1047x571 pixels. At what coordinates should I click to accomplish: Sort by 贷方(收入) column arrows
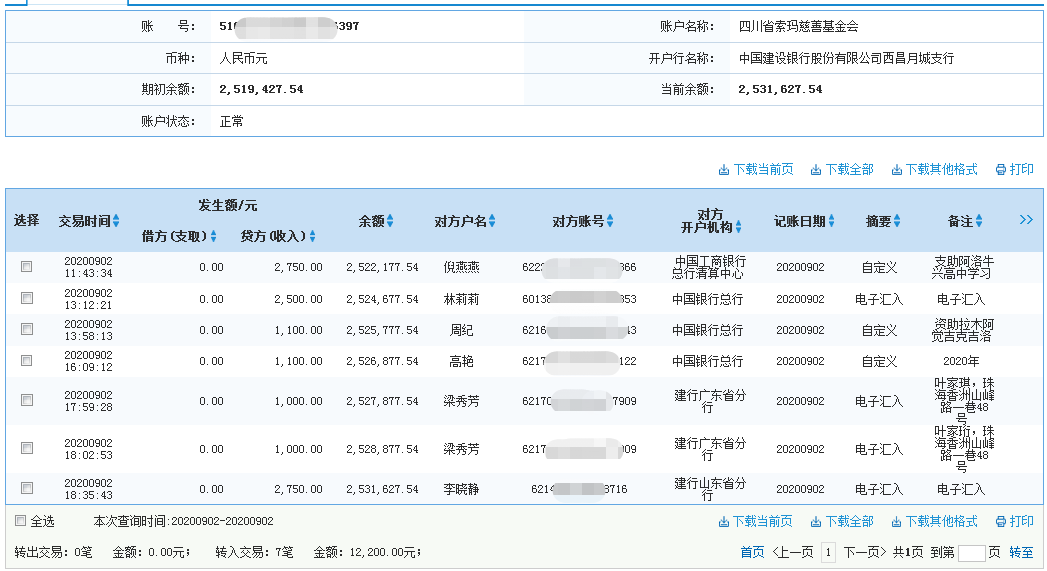coord(312,236)
